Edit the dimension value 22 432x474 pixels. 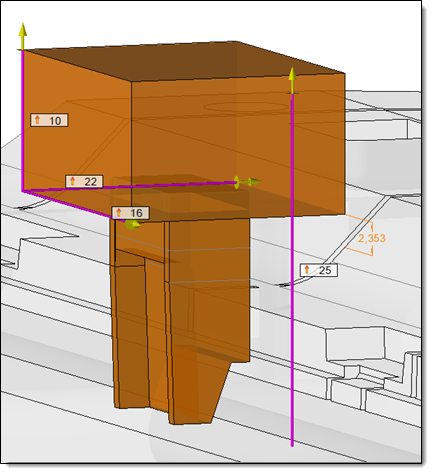tap(90, 182)
